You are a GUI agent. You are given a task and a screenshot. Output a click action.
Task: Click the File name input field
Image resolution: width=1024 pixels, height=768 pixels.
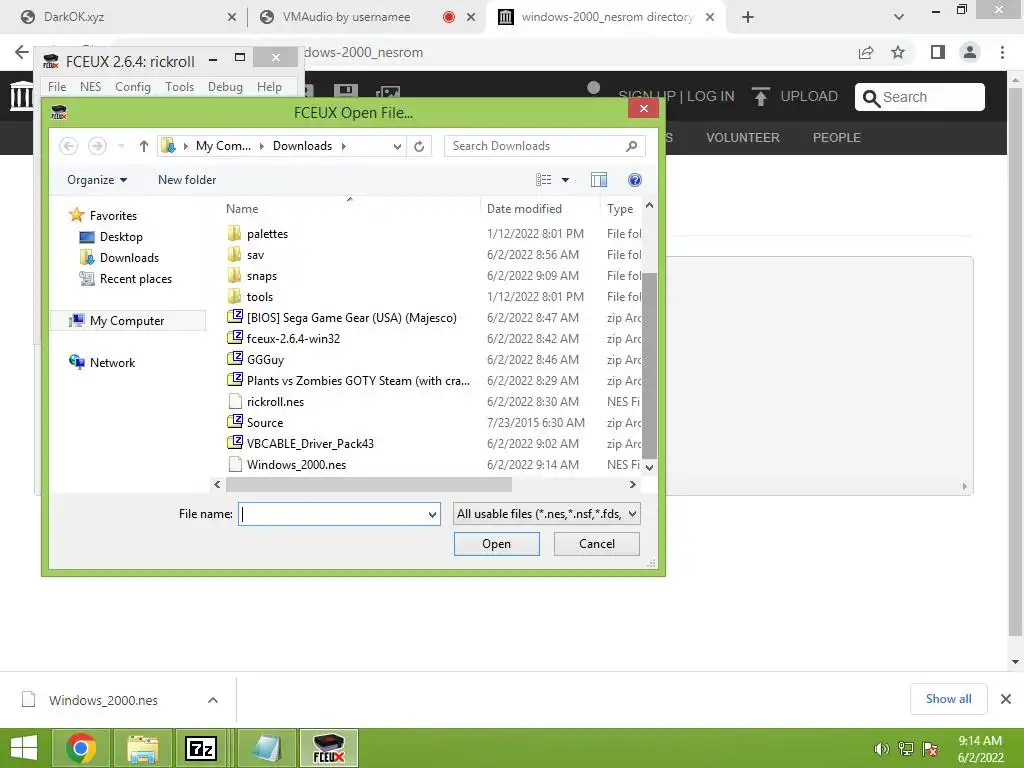pyautogui.click(x=332, y=515)
